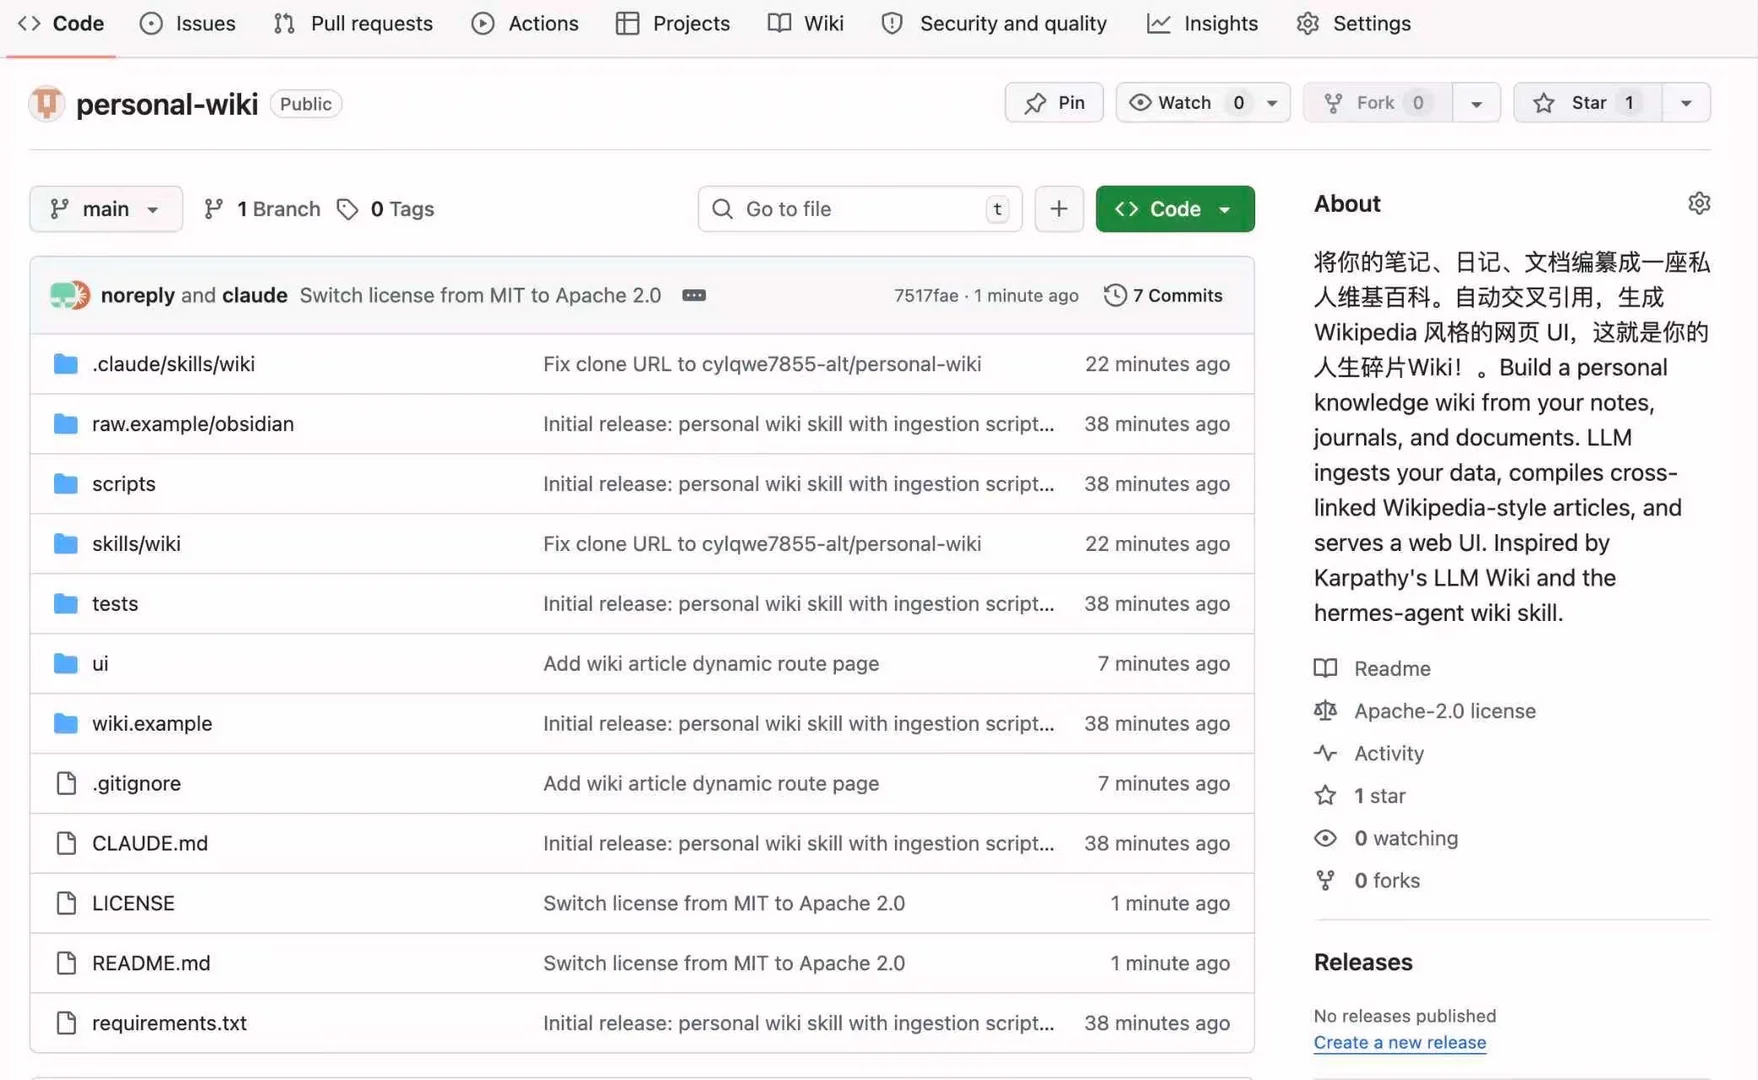
Task: Click file icon beside requirements.txt
Action: pyautogui.click(x=66, y=1023)
